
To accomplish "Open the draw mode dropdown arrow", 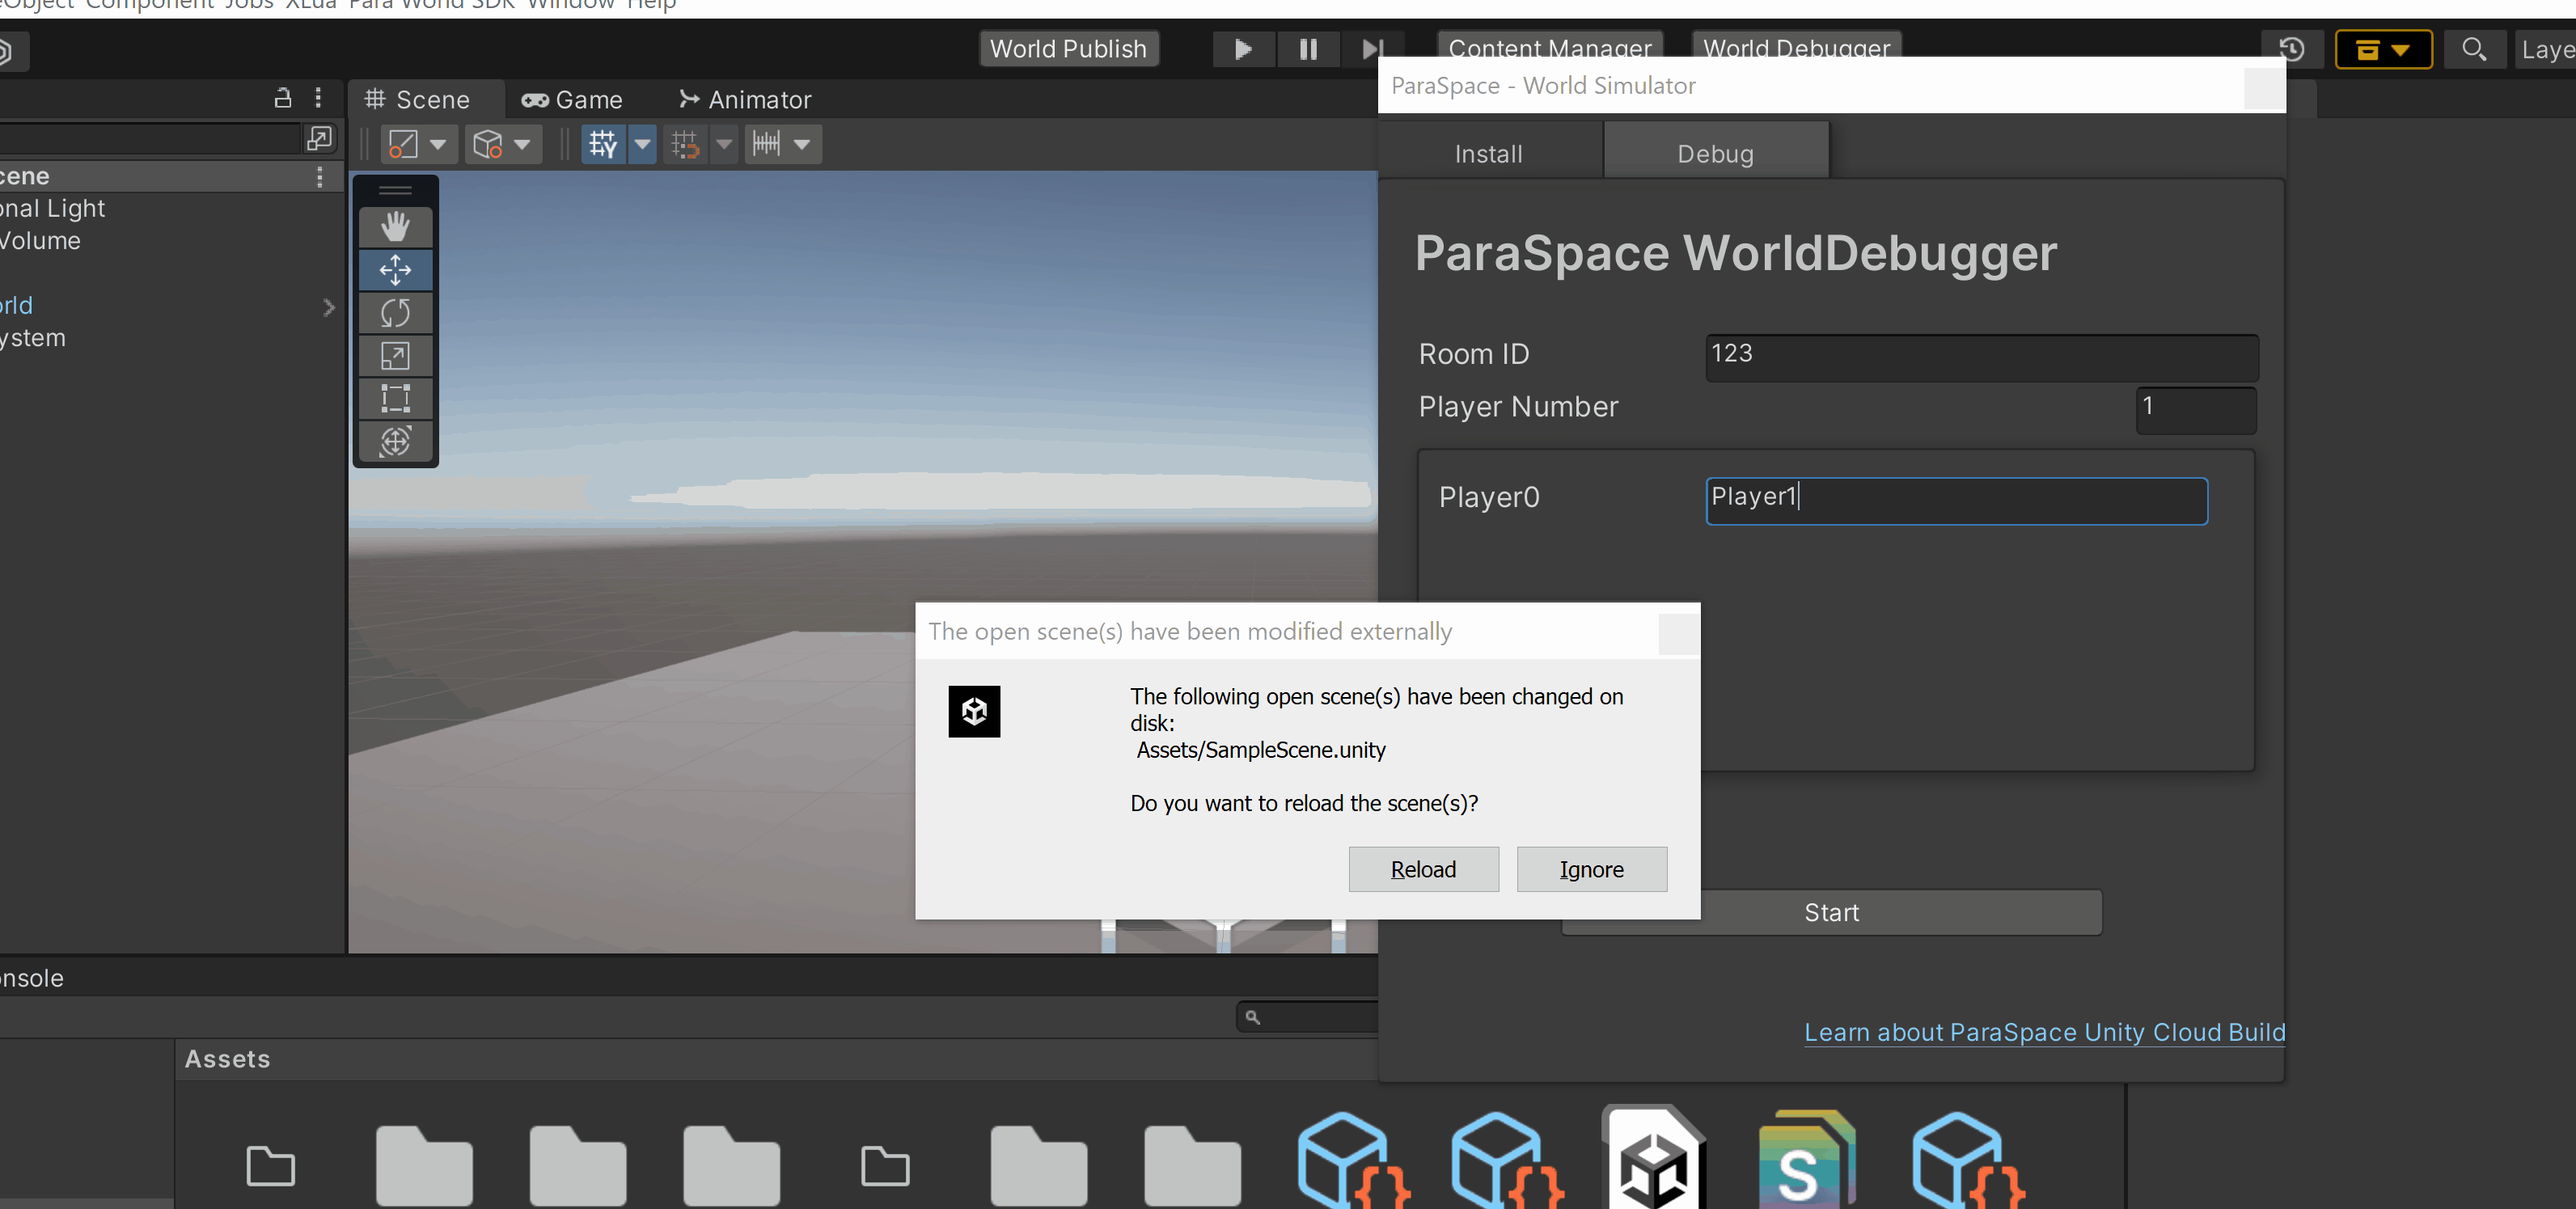I will pos(438,144).
